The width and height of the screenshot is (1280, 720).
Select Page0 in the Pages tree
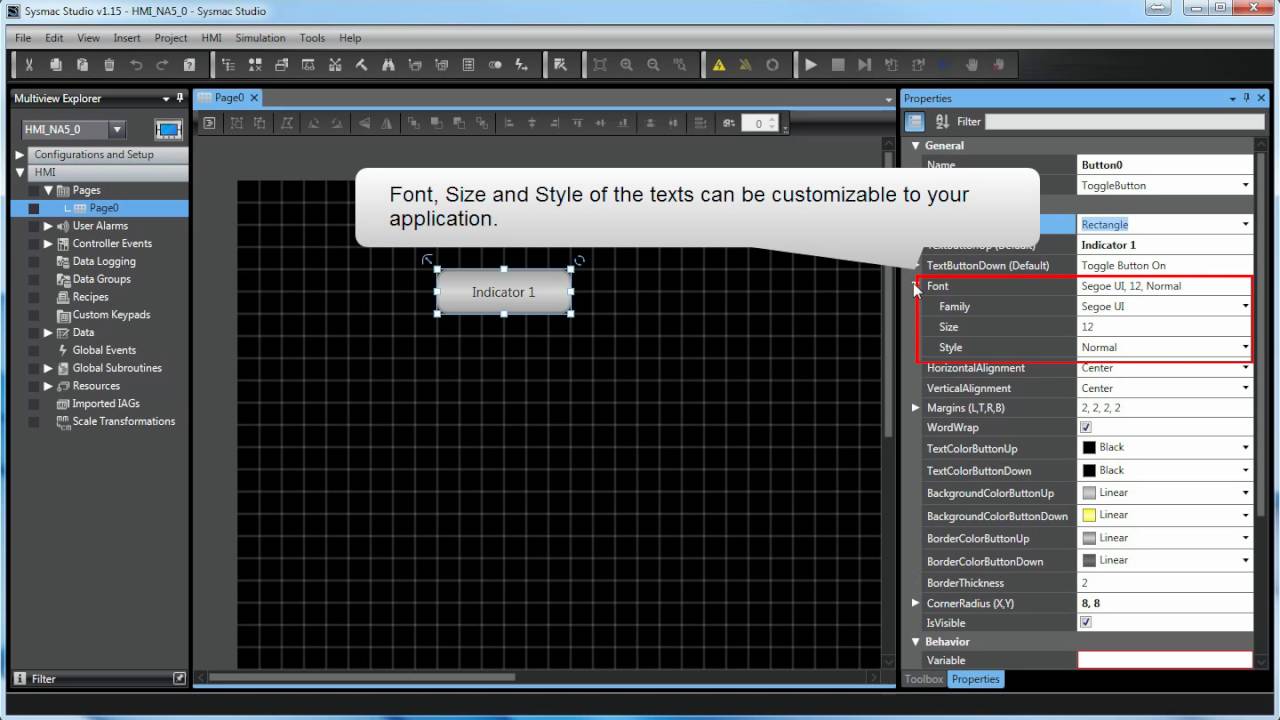pyautogui.click(x=104, y=208)
